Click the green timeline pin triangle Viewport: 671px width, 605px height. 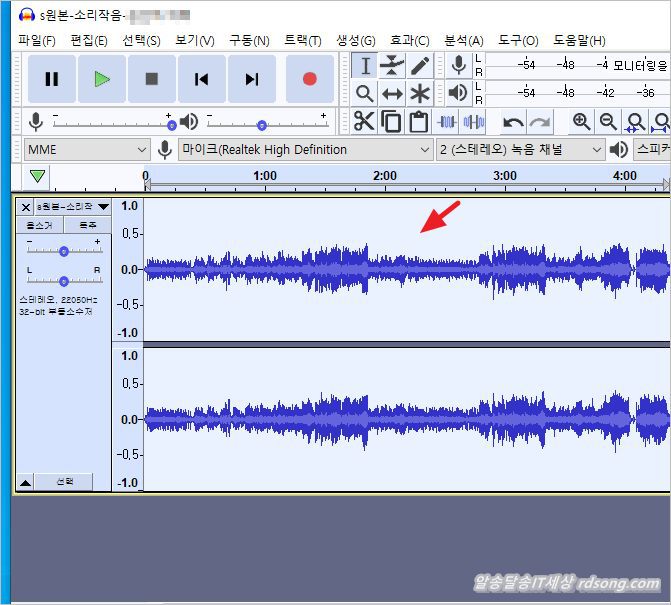(37, 176)
